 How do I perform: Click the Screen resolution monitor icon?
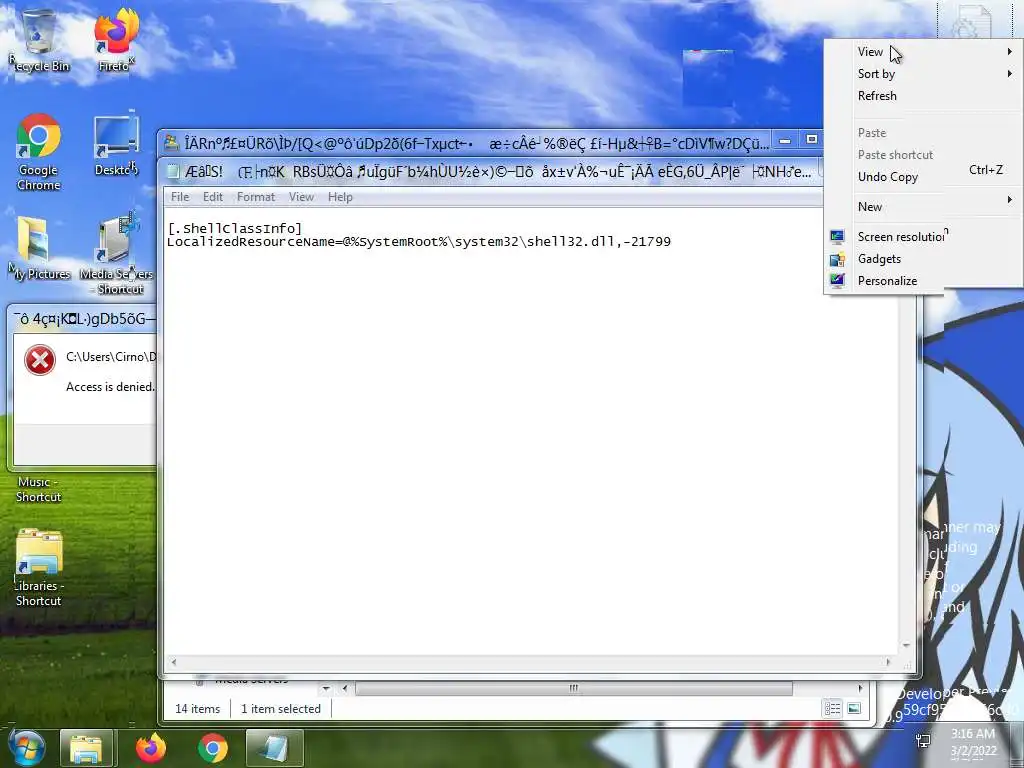coord(837,236)
